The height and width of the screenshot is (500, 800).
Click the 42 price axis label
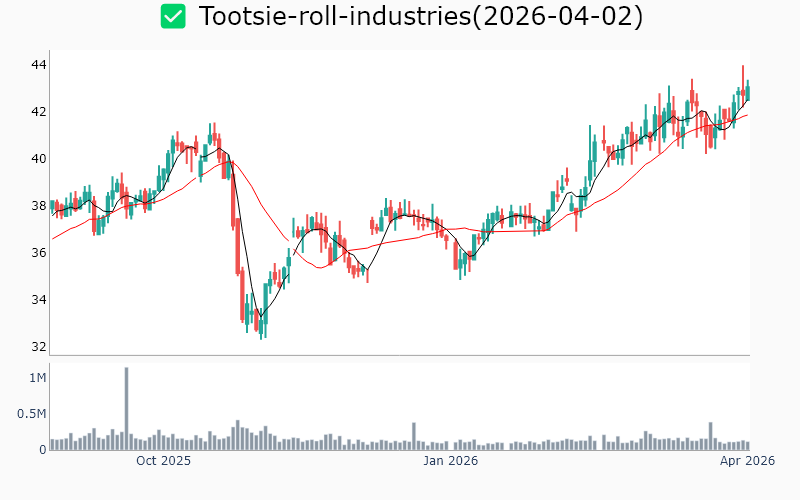[x=38, y=112]
